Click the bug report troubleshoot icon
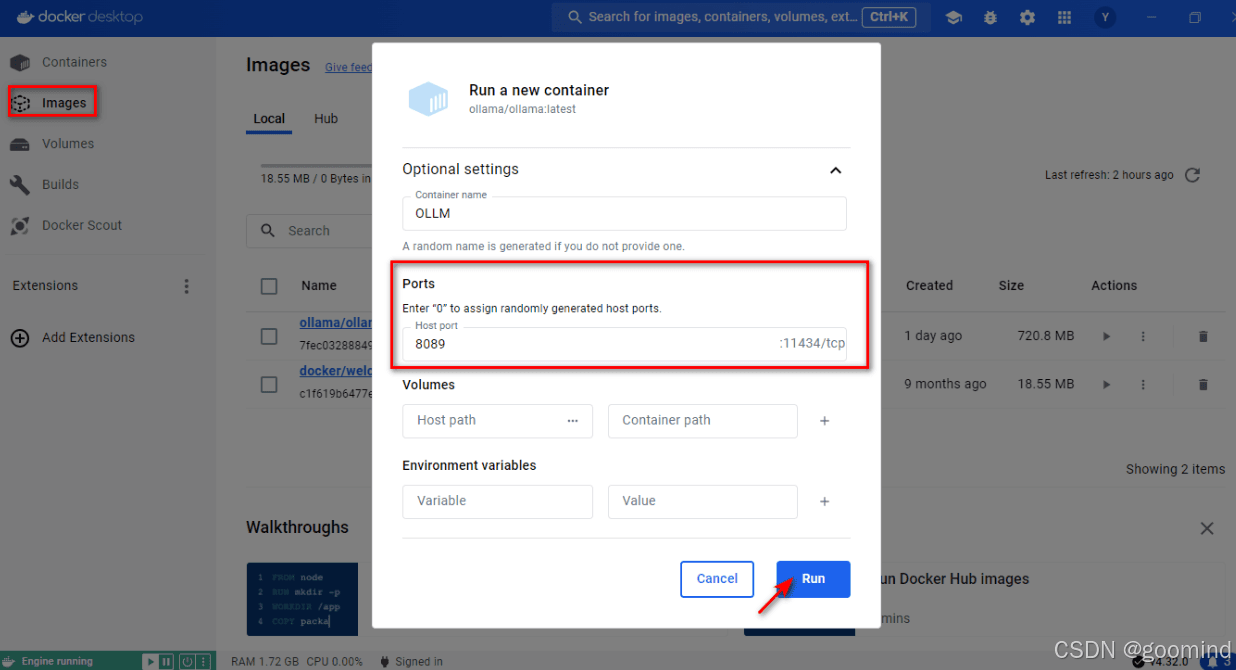This screenshot has width=1236, height=670. (x=990, y=17)
